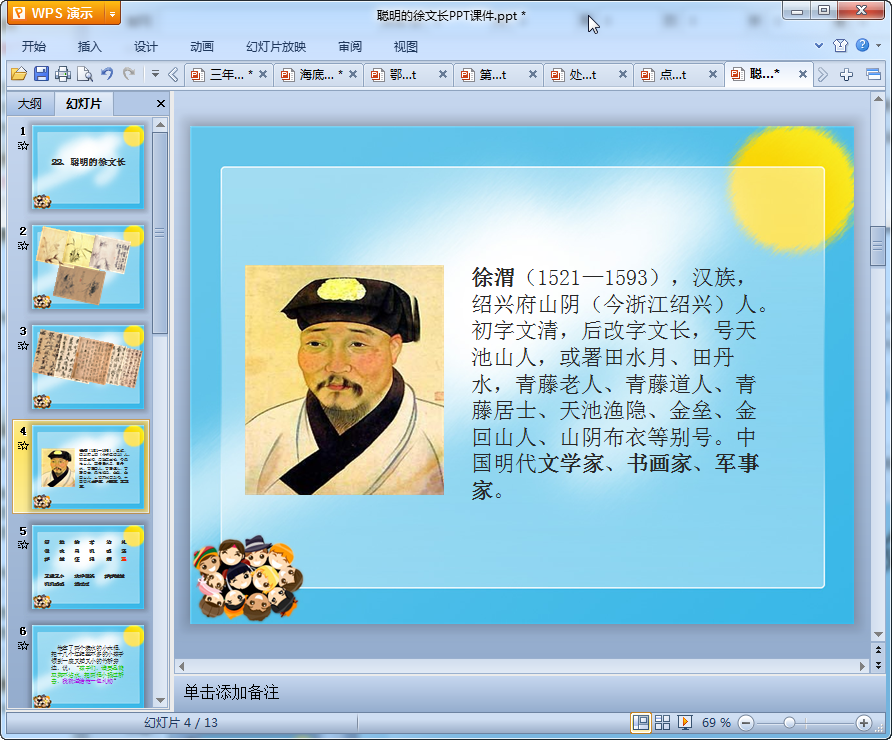Increase zoom with the plus button

[x=864, y=723]
